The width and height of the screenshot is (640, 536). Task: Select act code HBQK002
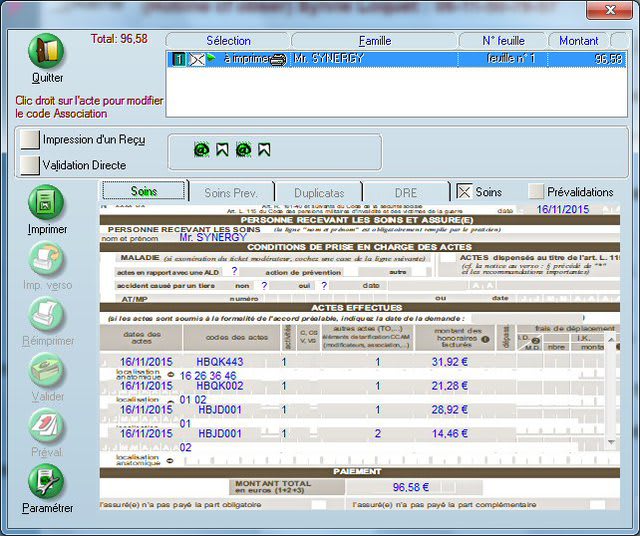(220, 386)
